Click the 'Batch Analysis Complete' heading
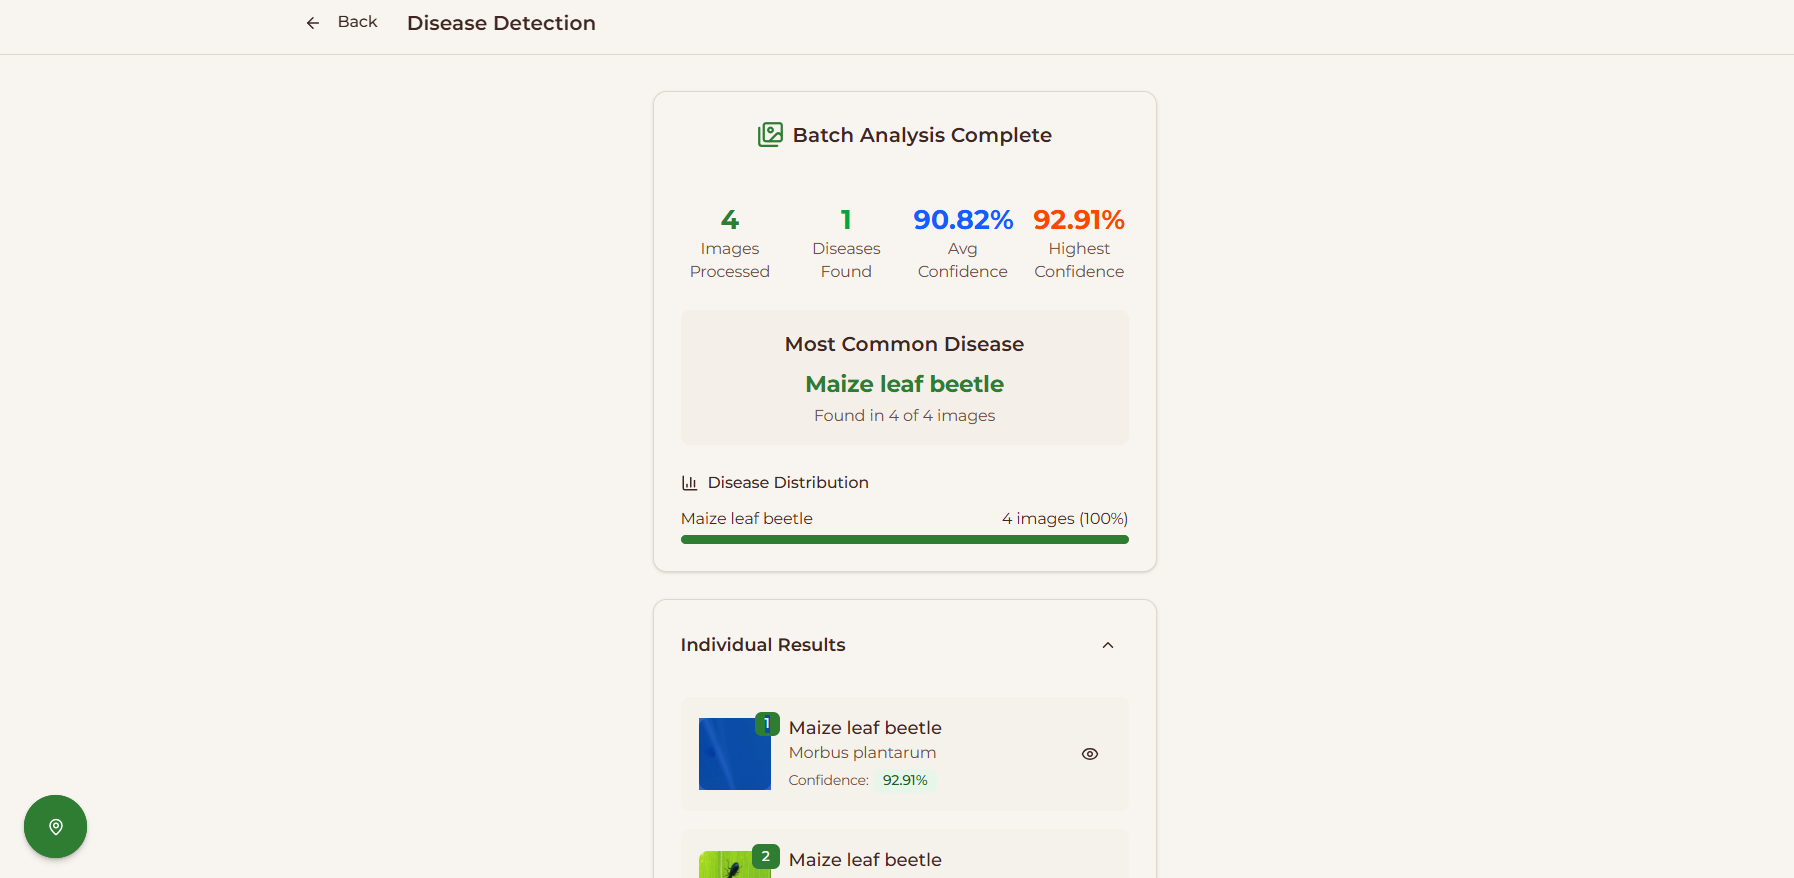Viewport: 1794px width, 878px height. click(x=922, y=135)
